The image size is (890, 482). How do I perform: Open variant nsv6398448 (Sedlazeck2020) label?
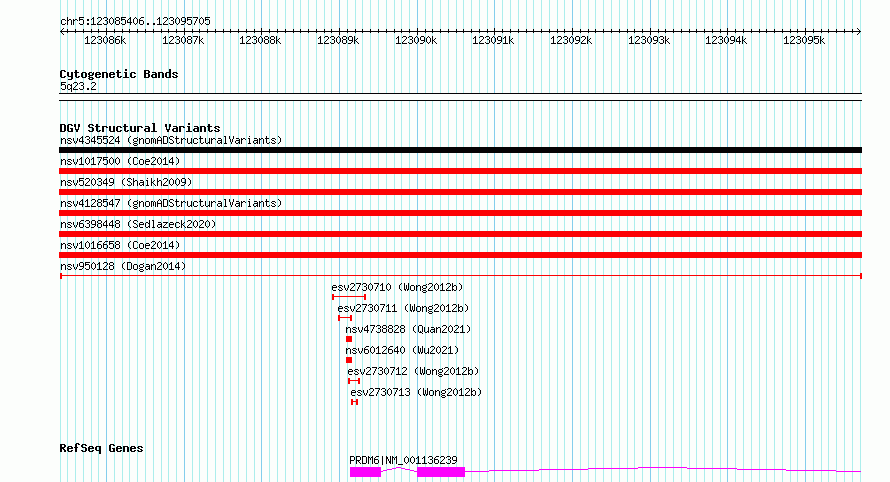138,224
